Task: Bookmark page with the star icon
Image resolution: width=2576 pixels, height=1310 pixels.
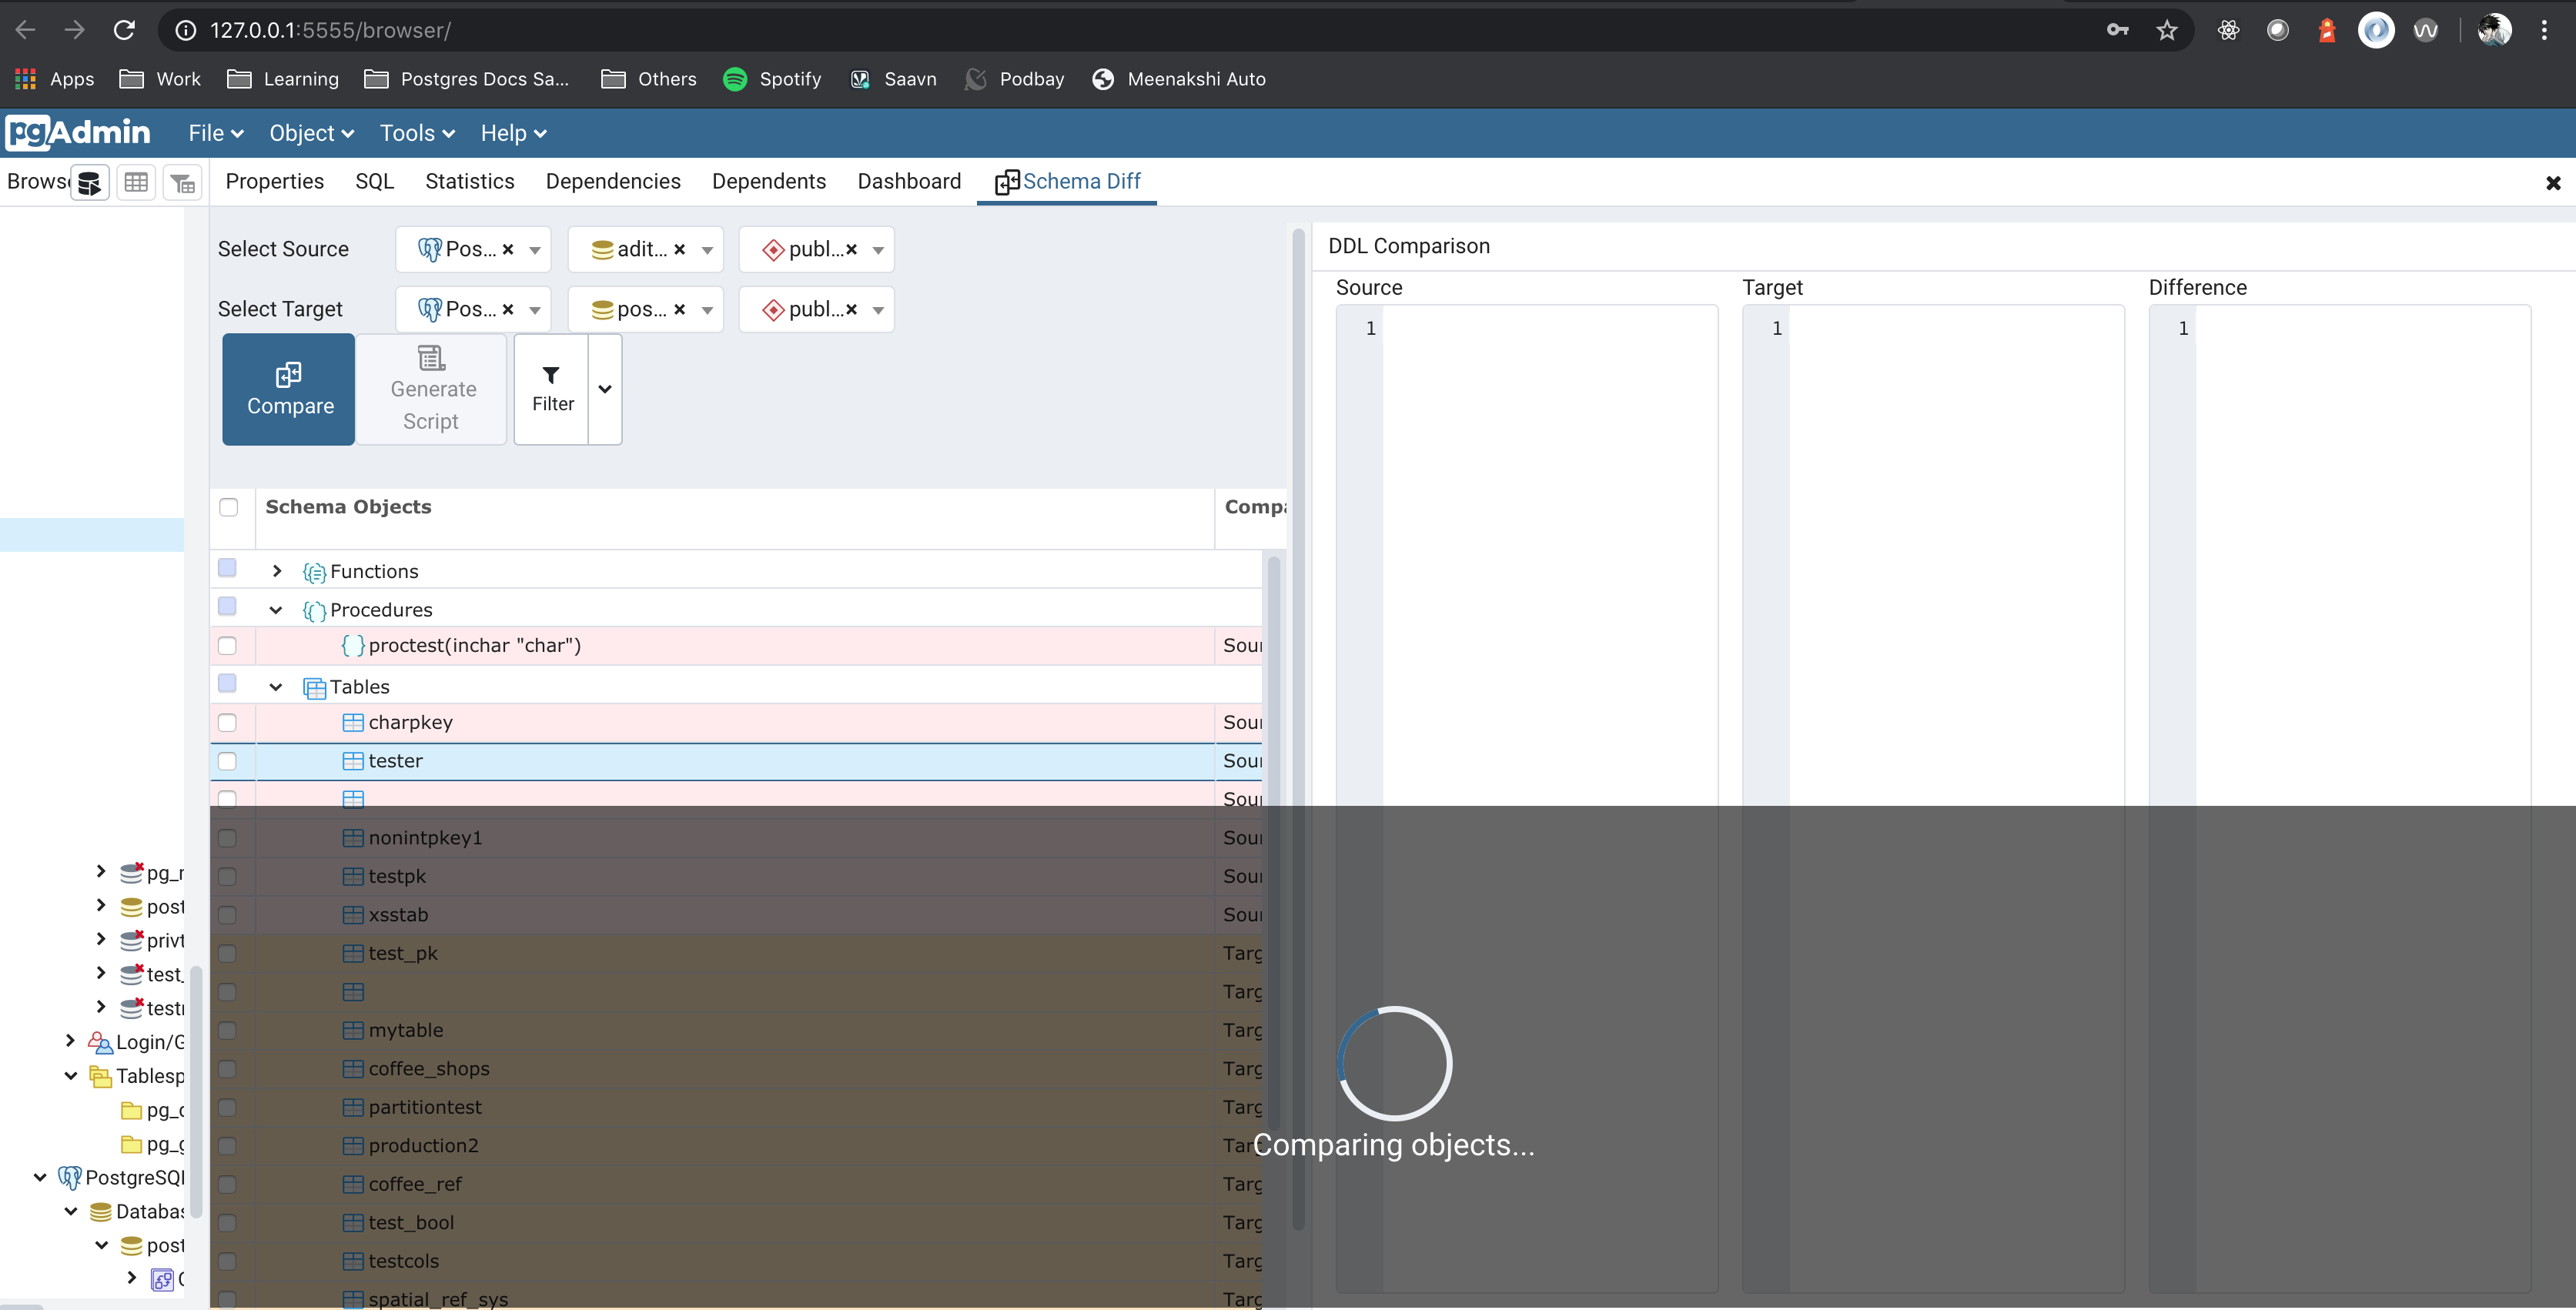Action: tap(2166, 30)
